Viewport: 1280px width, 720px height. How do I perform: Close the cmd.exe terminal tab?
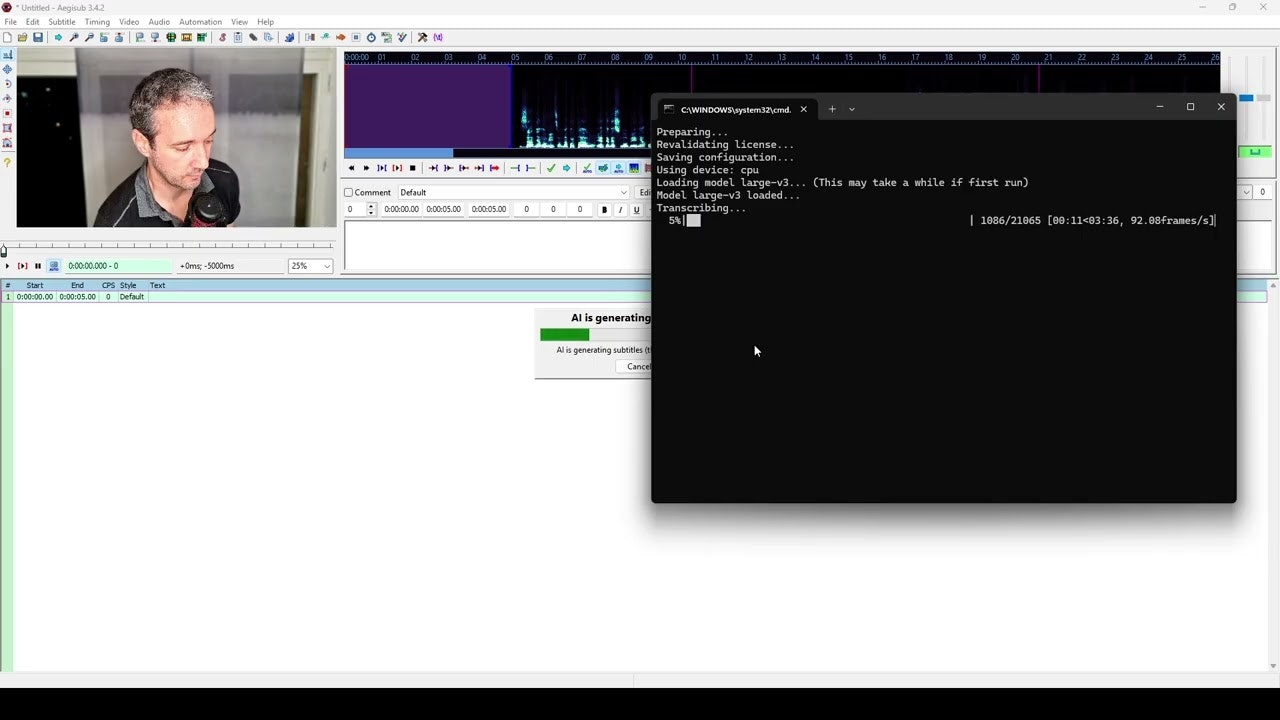pos(803,109)
